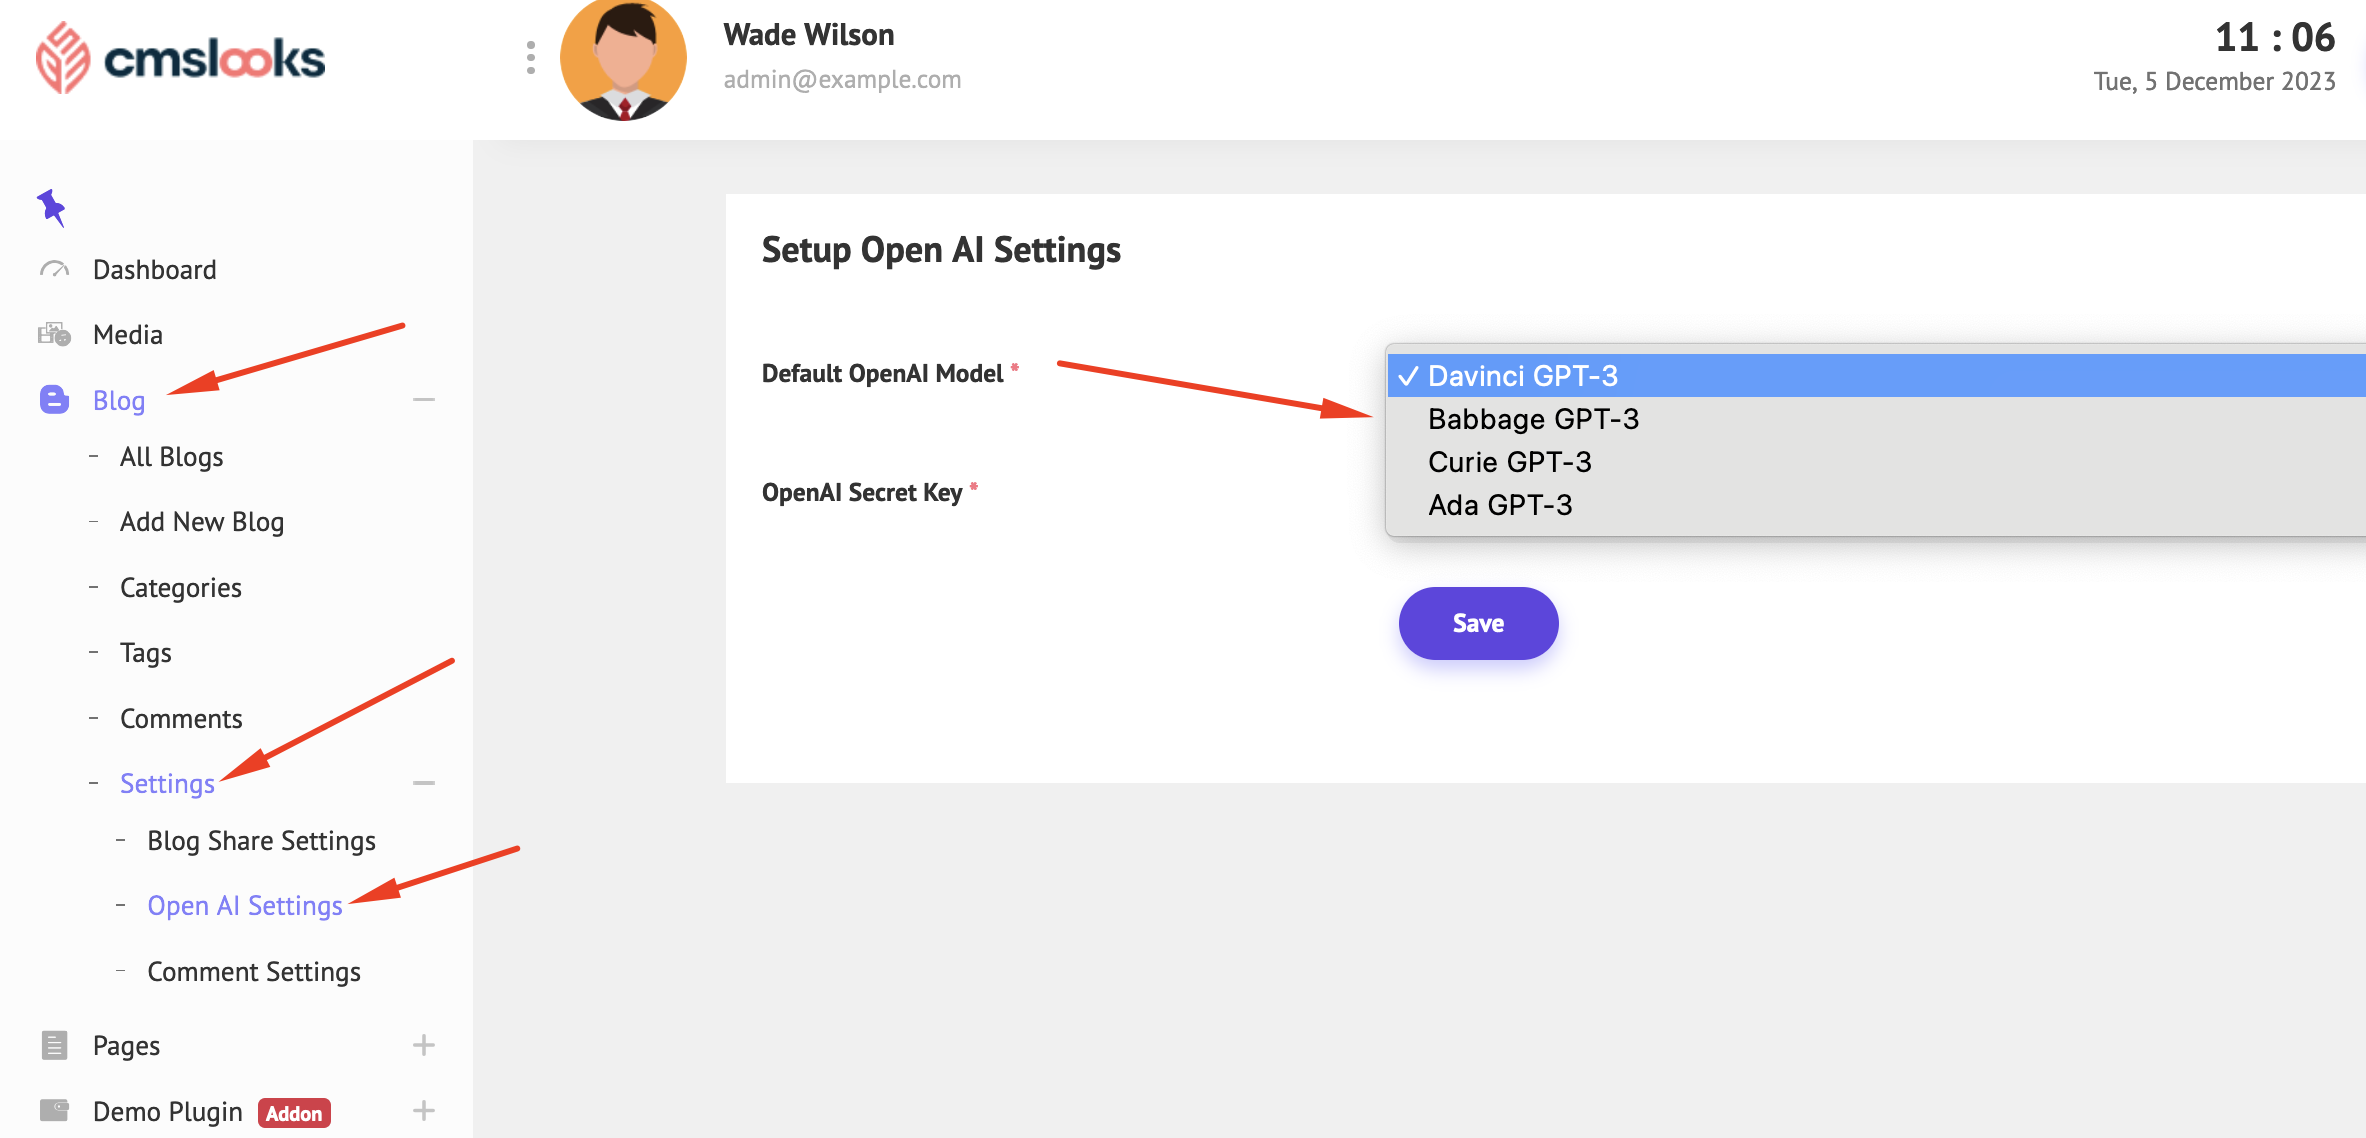Click the Setup Open AI Settings heading
This screenshot has width=2366, height=1138.
941,250
